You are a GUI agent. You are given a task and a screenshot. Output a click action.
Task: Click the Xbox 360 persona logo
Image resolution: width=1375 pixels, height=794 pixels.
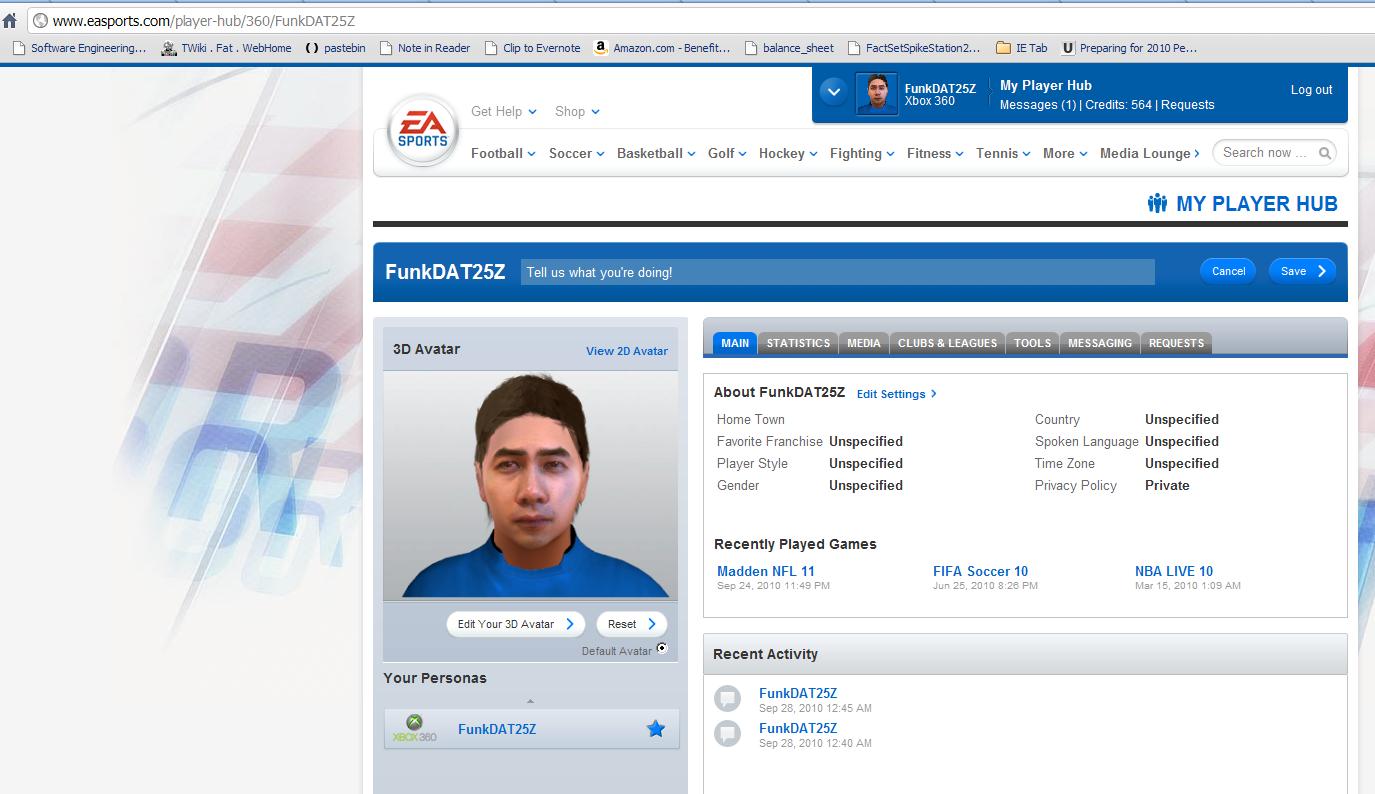click(x=414, y=729)
